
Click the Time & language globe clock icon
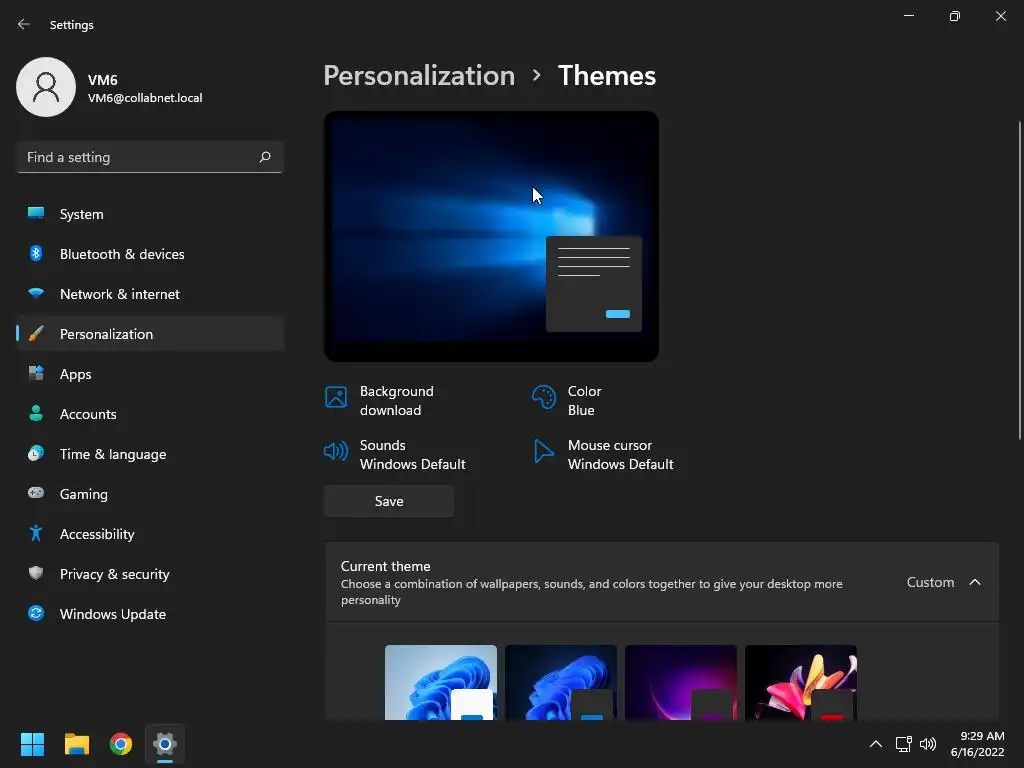click(36, 453)
